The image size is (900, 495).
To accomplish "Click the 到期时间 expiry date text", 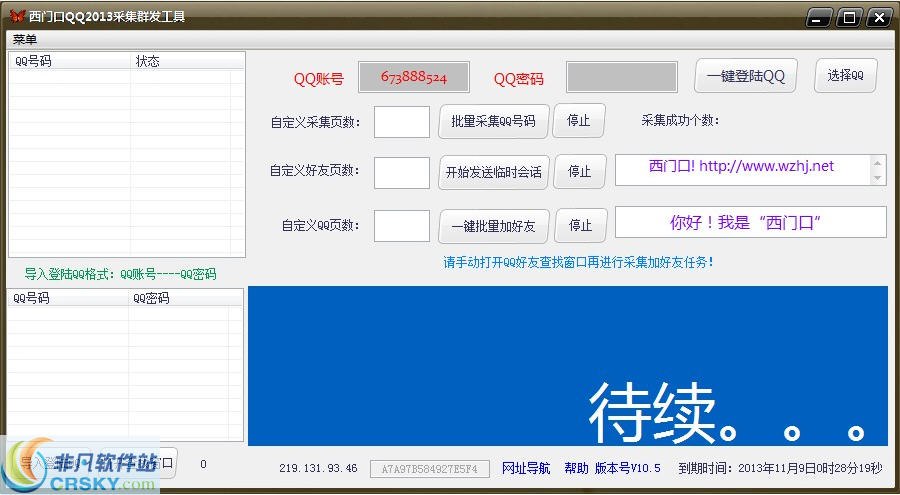I will click(x=780, y=468).
